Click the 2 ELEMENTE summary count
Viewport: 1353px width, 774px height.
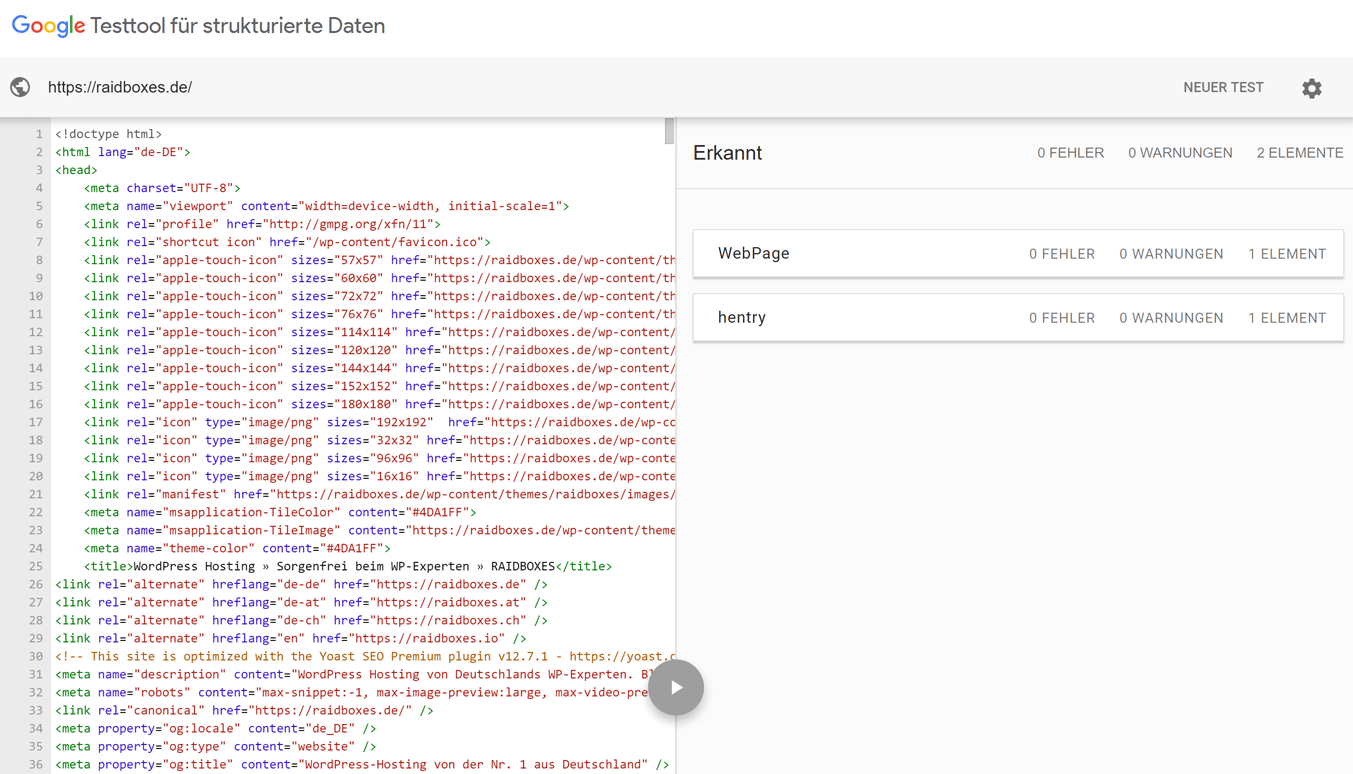pos(1299,153)
